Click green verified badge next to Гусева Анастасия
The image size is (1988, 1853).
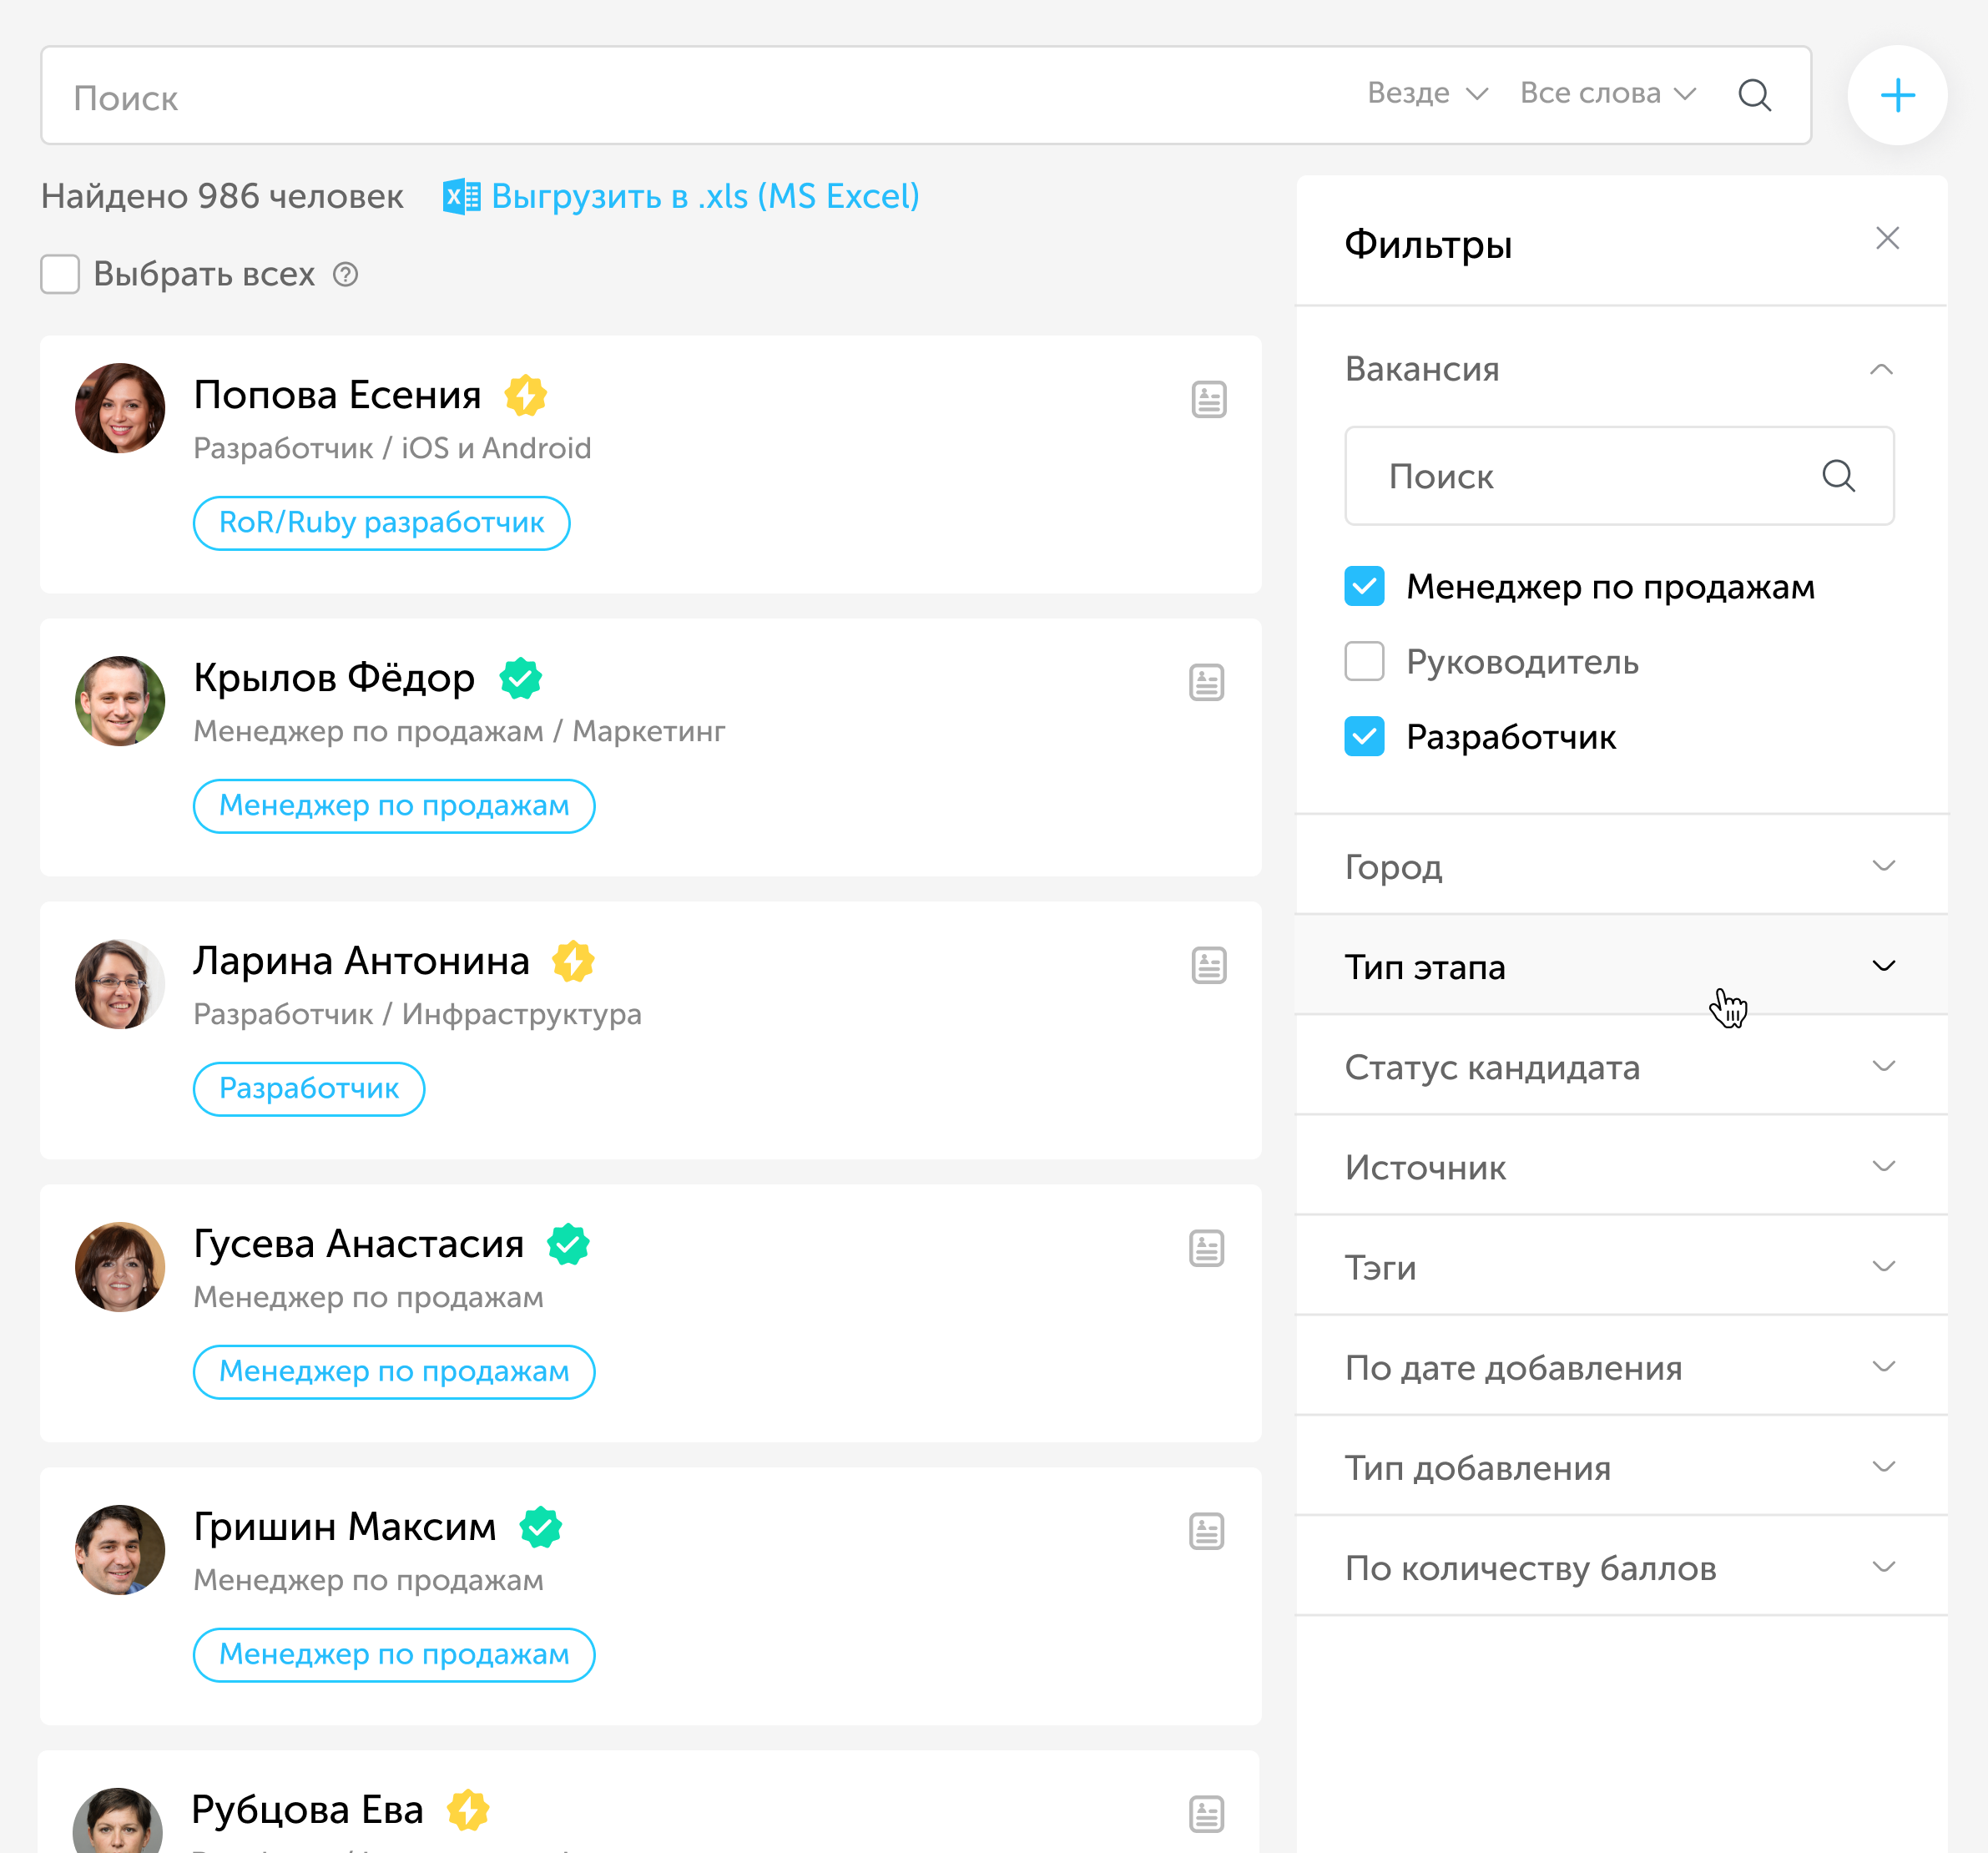(568, 1244)
